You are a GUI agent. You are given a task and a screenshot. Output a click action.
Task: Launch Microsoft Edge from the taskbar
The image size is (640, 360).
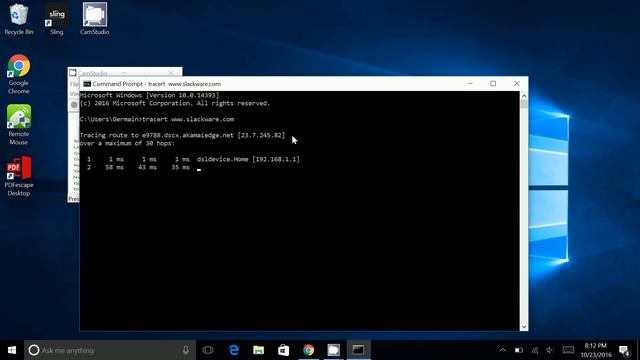click(233, 350)
